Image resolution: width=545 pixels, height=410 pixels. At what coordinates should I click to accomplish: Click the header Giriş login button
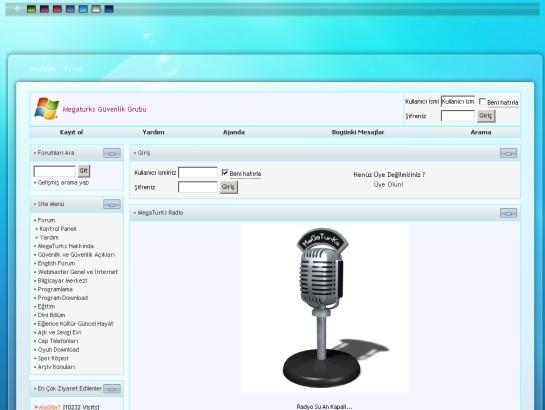click(x=486, y=116)
